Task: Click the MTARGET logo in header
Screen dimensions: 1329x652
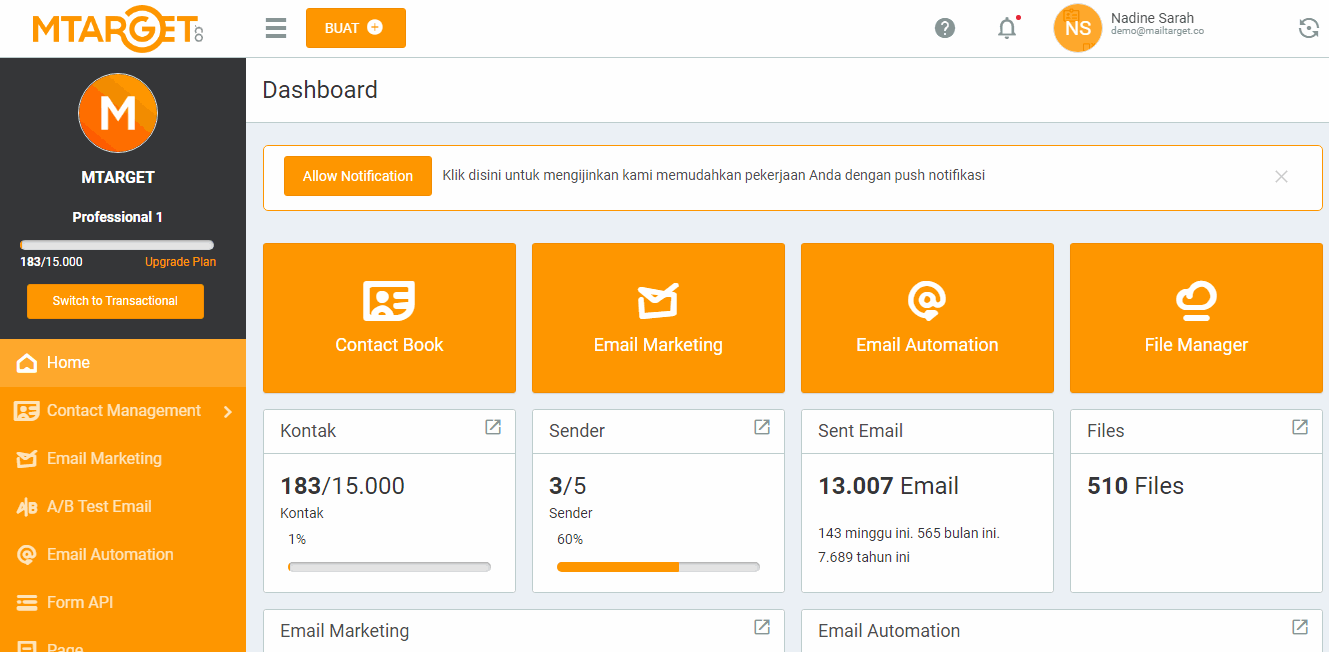Action: point(118,28)
